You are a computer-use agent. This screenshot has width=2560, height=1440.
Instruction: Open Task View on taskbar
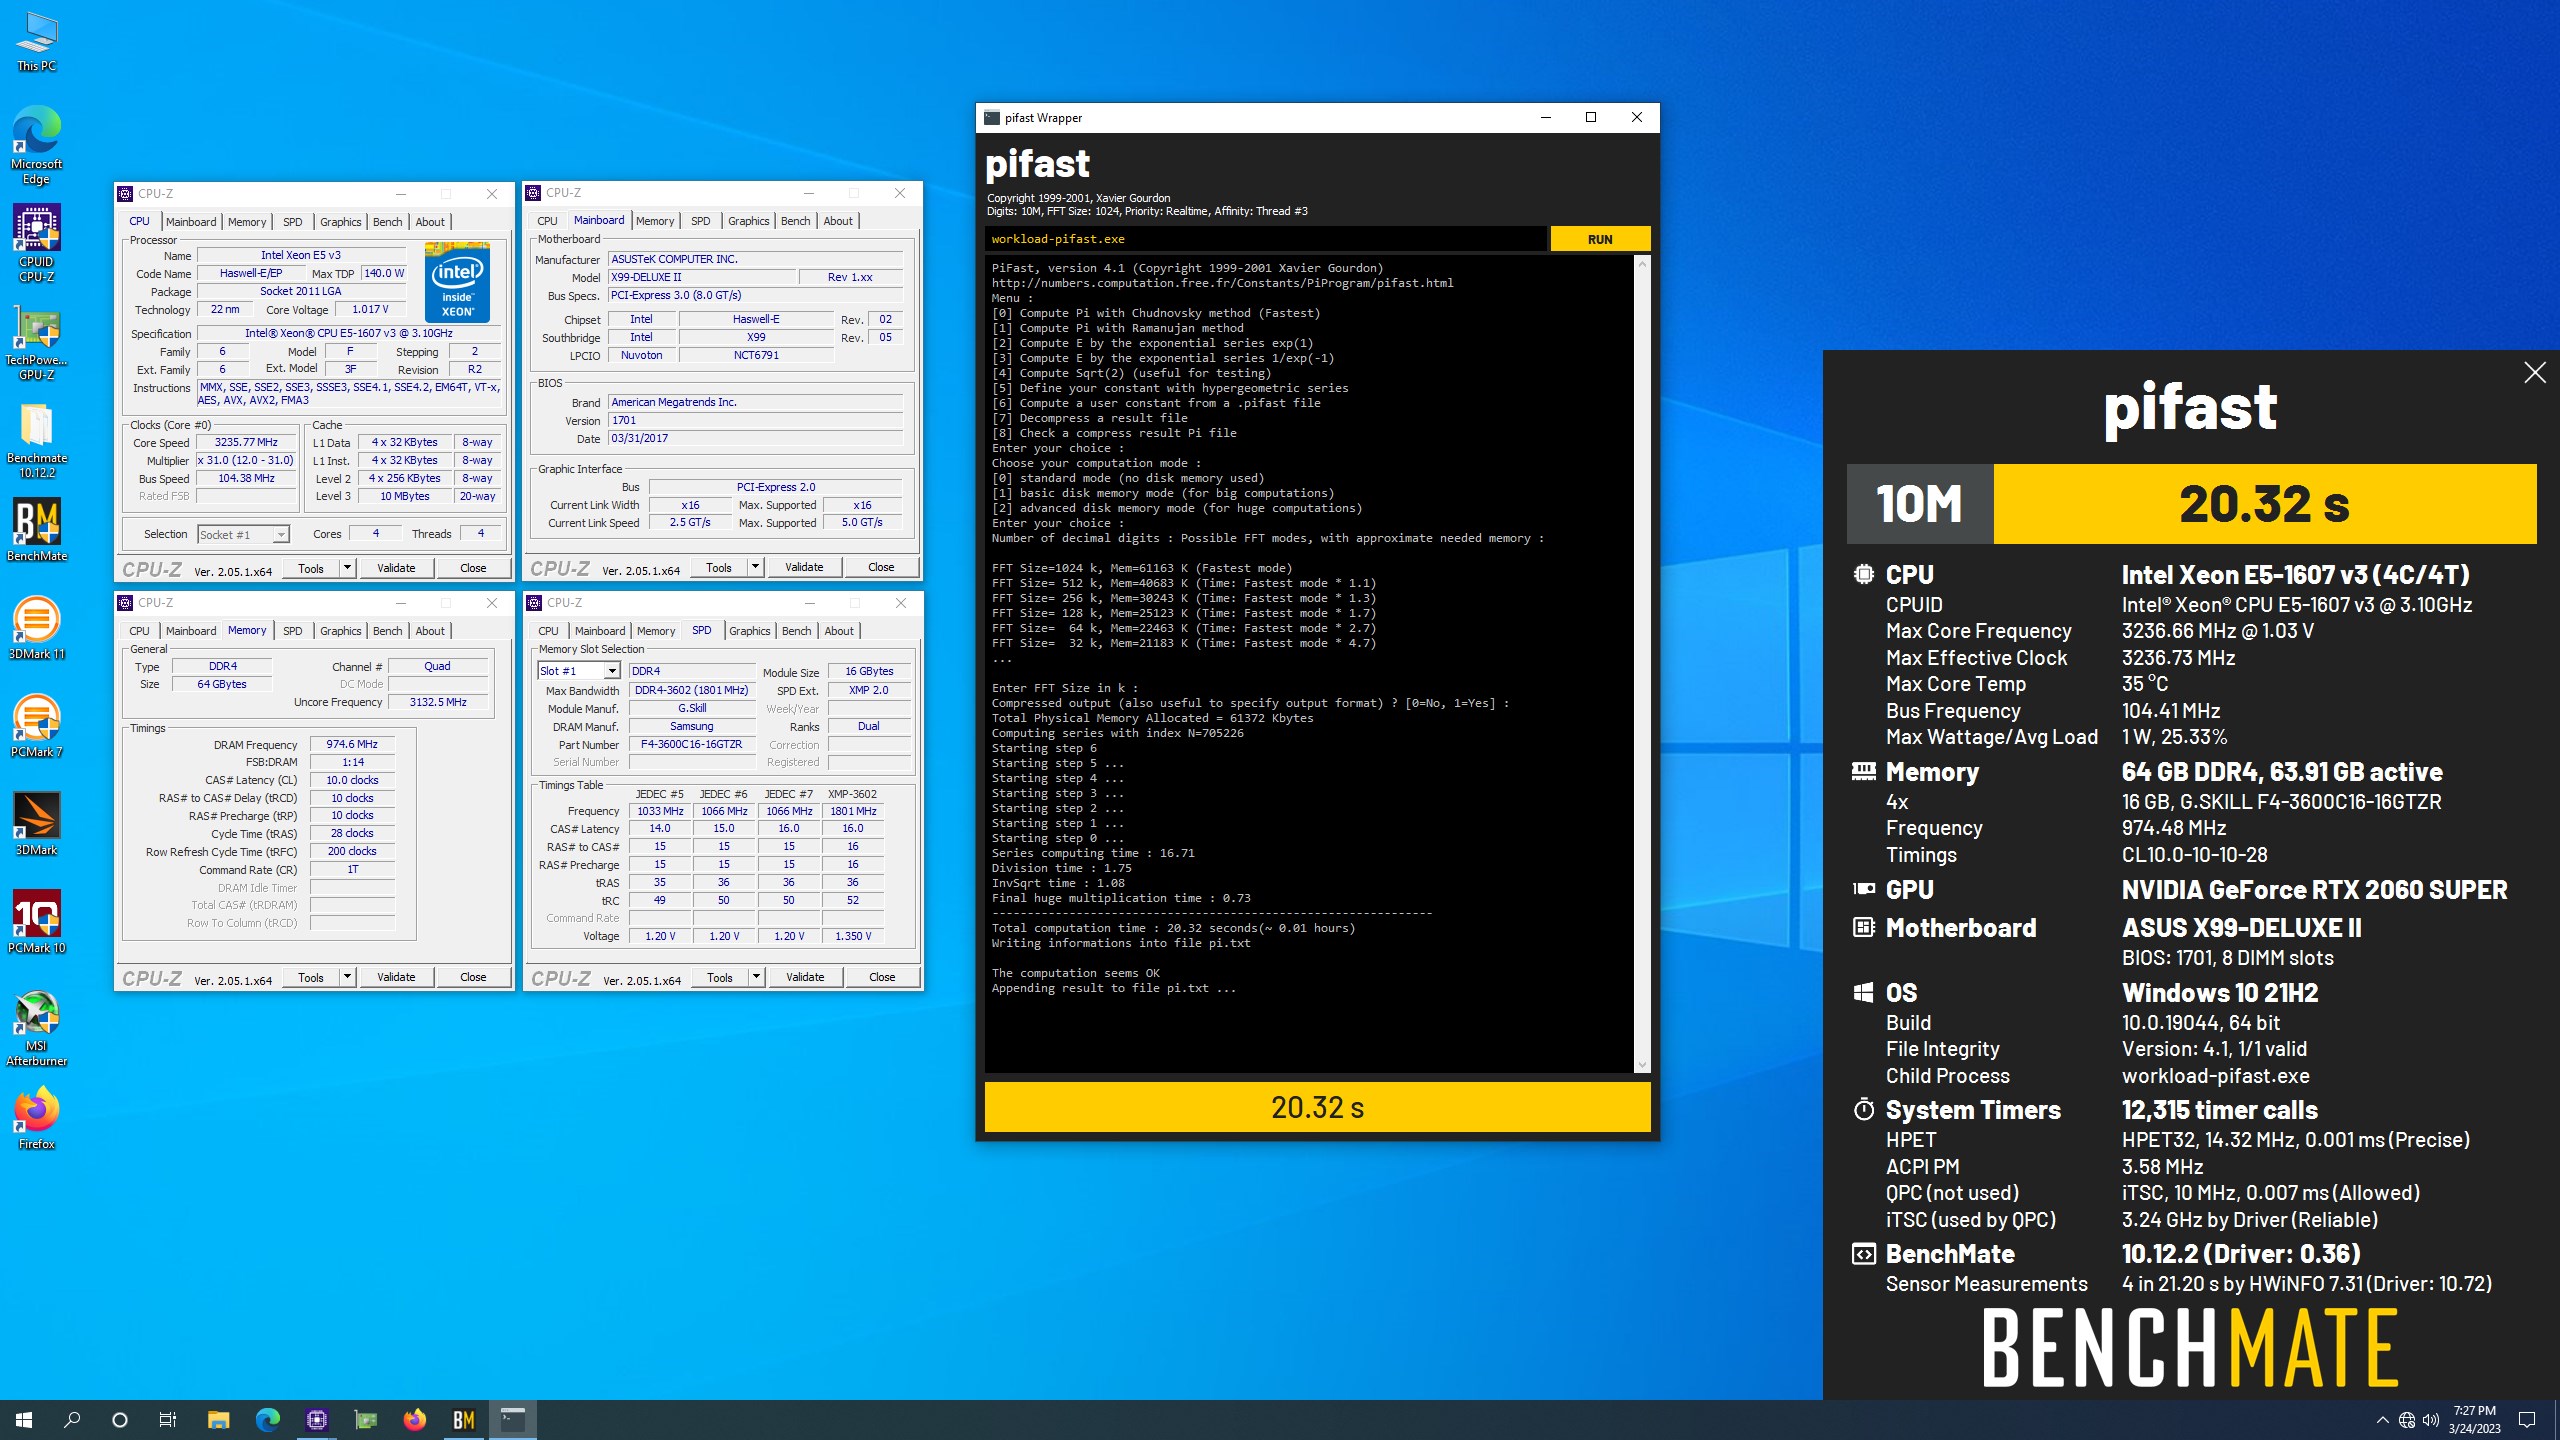(x=168, y=1420)
